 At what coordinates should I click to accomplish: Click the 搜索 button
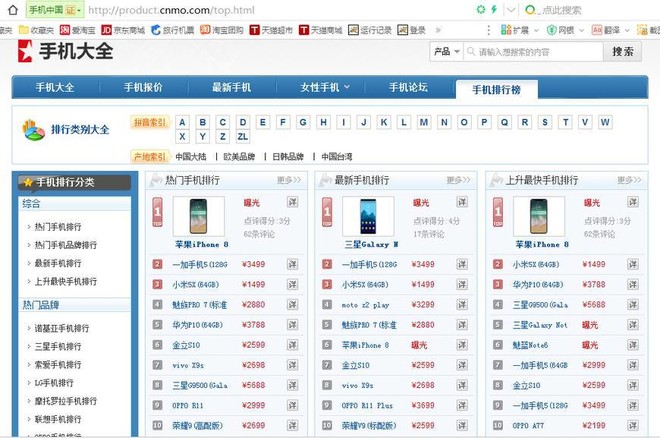click(x=623, y=52)
